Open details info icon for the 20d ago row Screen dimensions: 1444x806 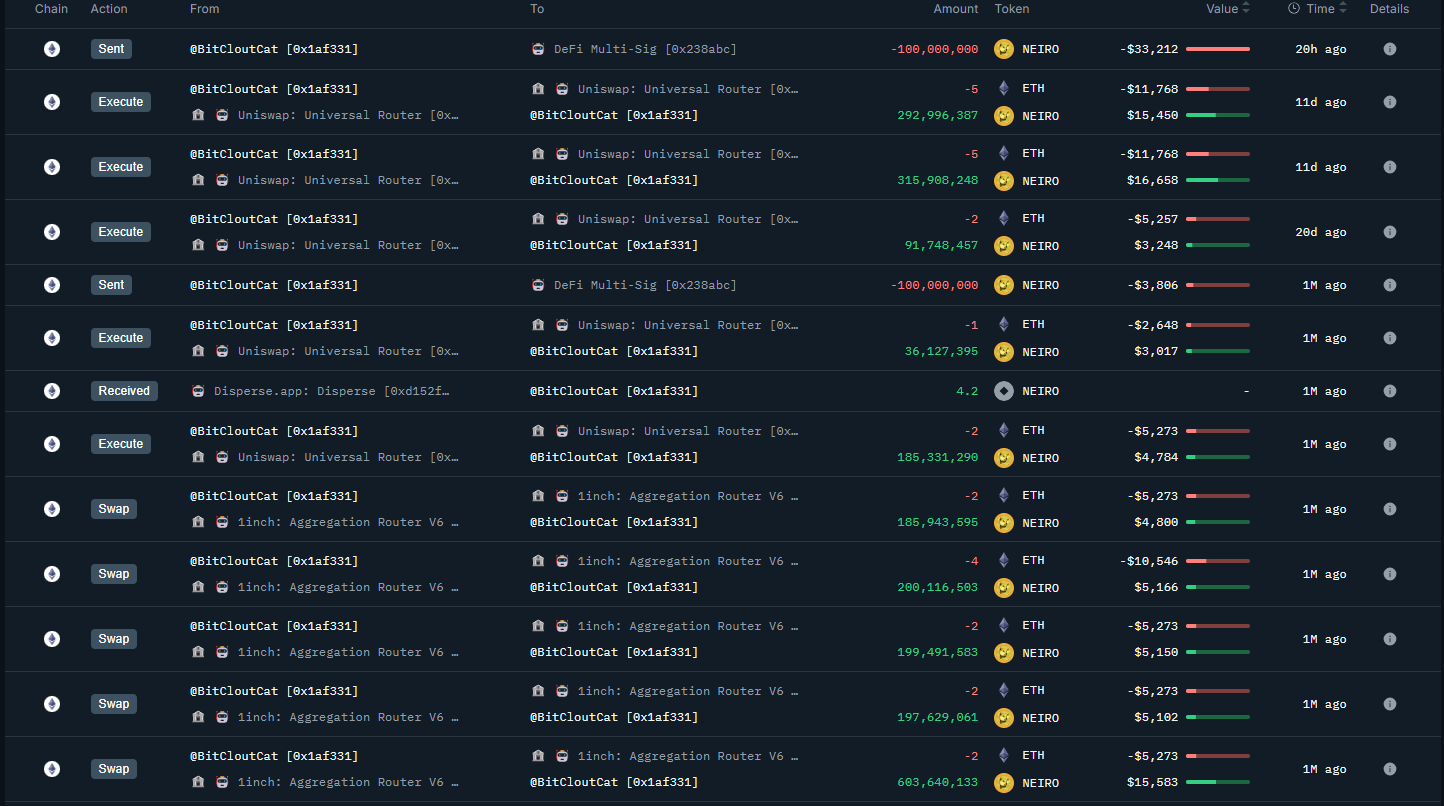(x=1389, y=232)
